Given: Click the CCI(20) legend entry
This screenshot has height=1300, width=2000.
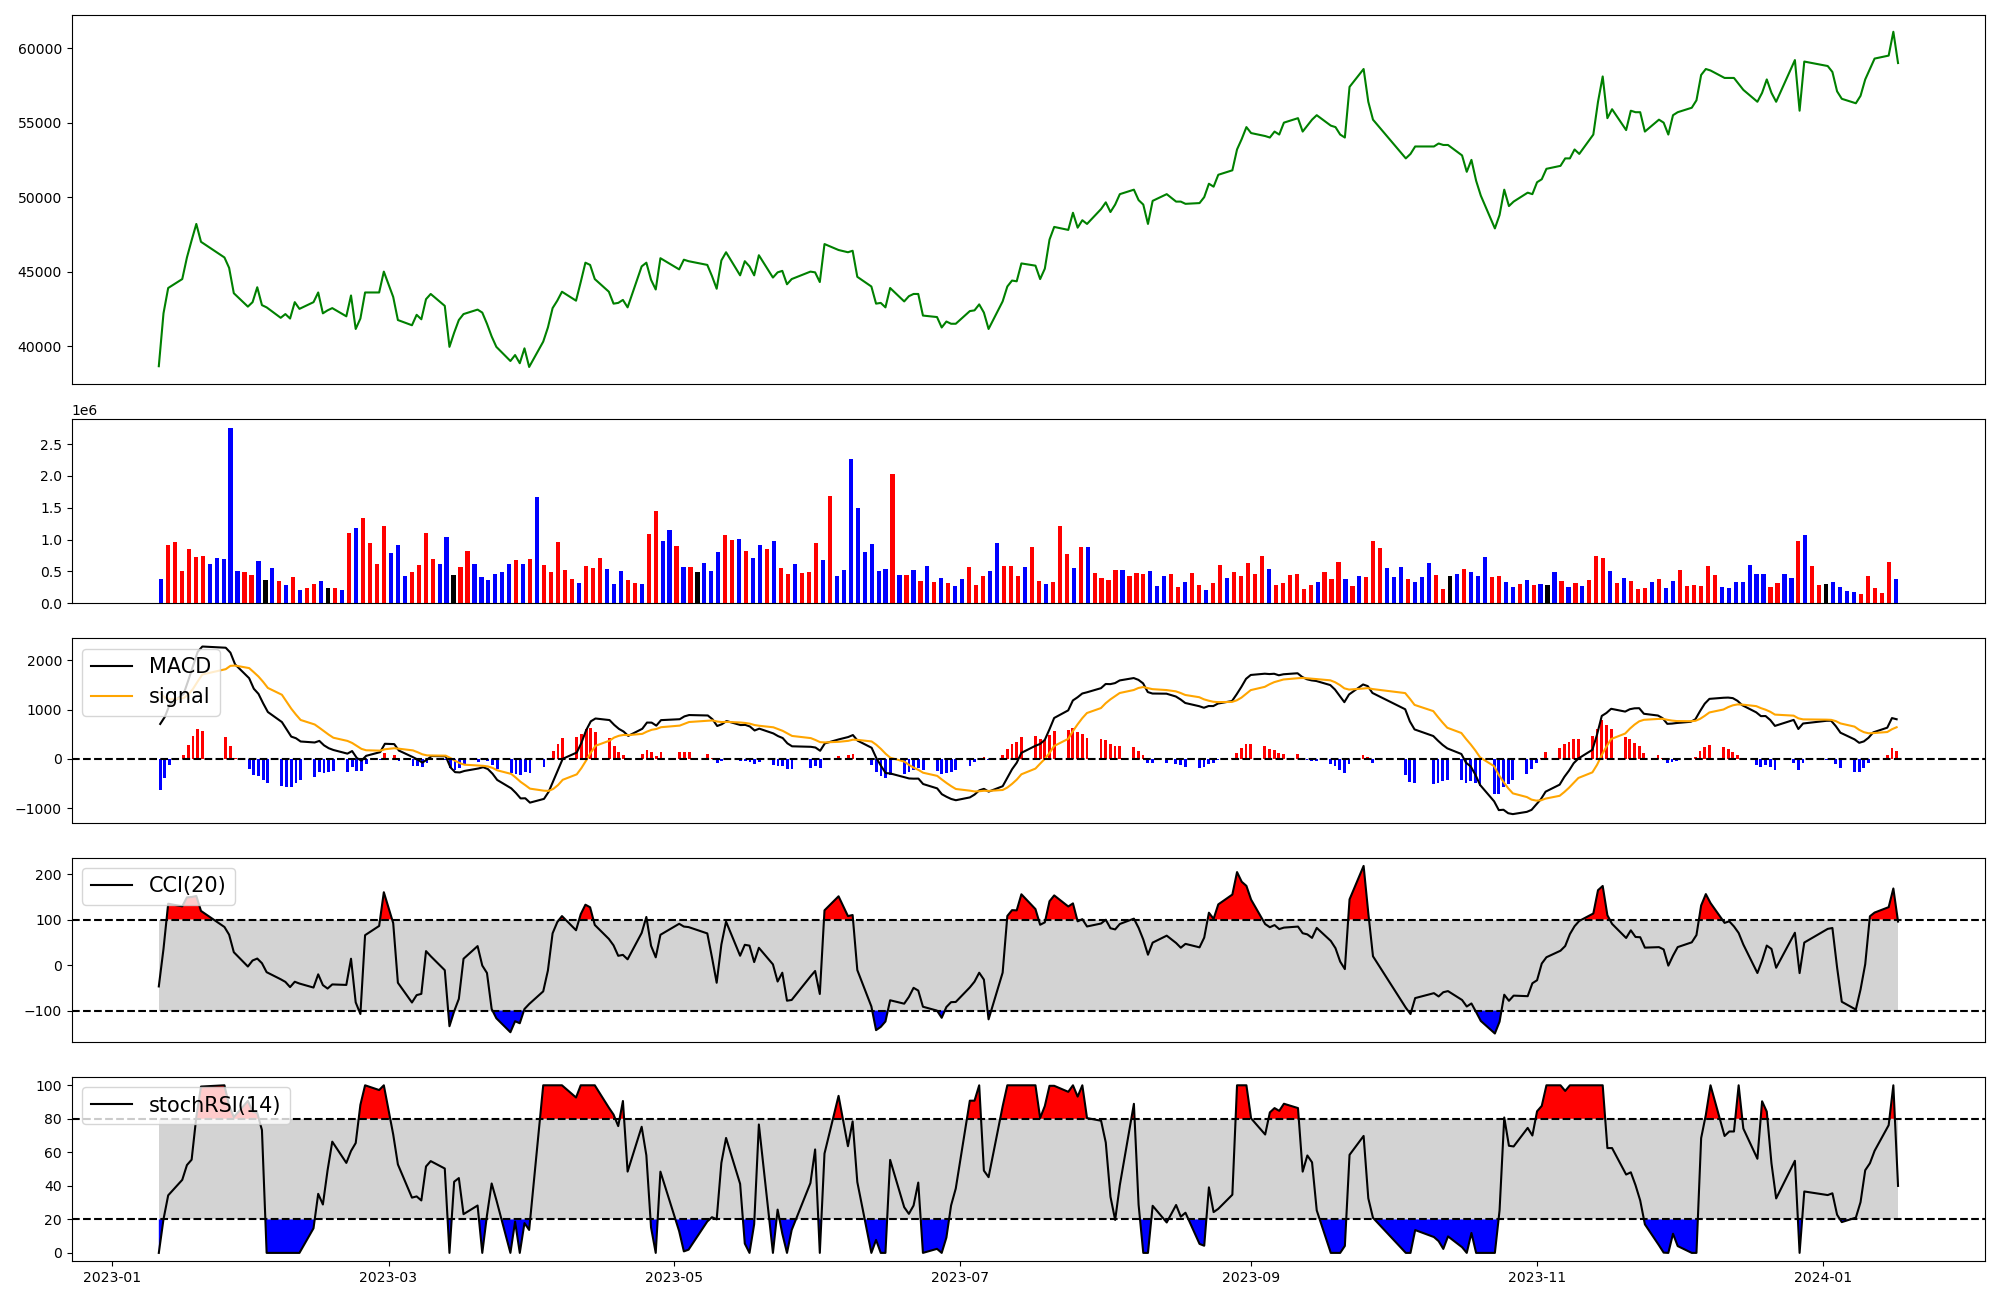Looking at the screenshot, I should pos(186,885).
